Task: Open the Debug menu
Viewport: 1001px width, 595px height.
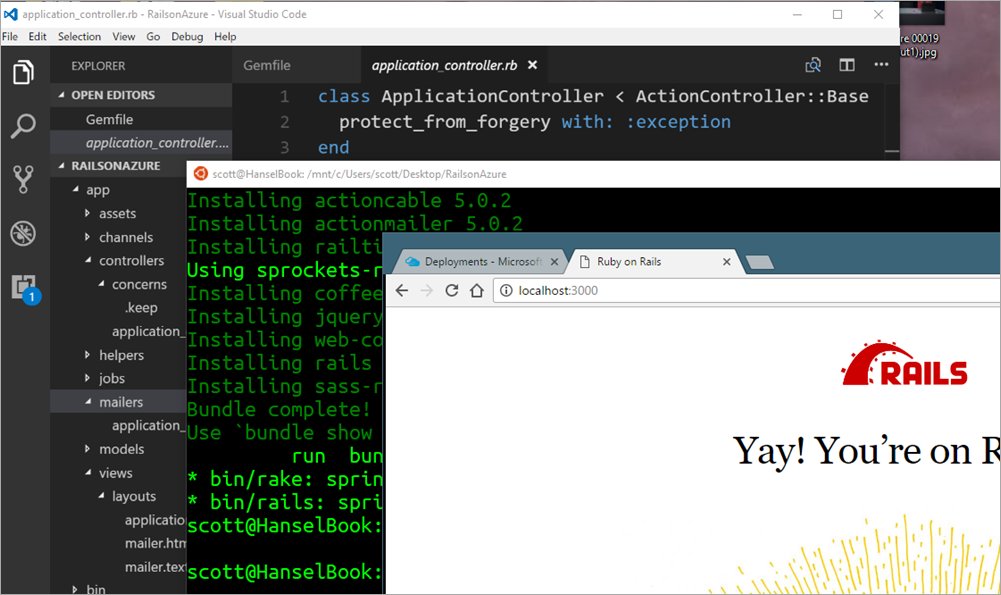Action: point(187,36)
